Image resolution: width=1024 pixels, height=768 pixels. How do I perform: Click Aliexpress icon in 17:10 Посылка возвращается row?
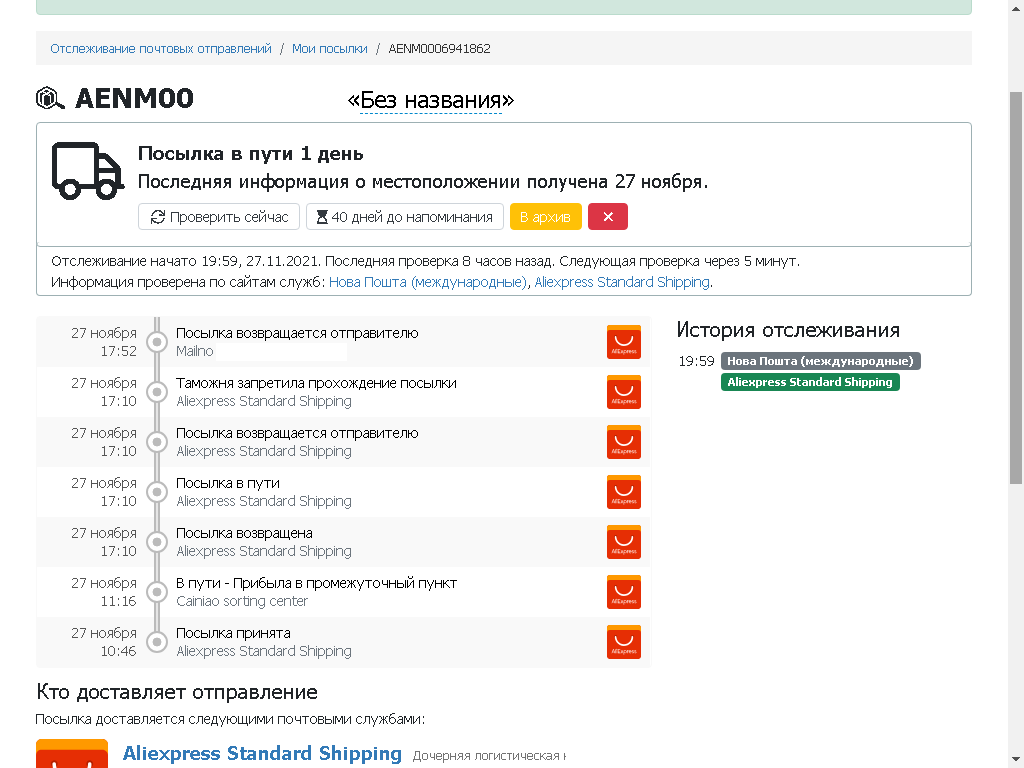624,442
